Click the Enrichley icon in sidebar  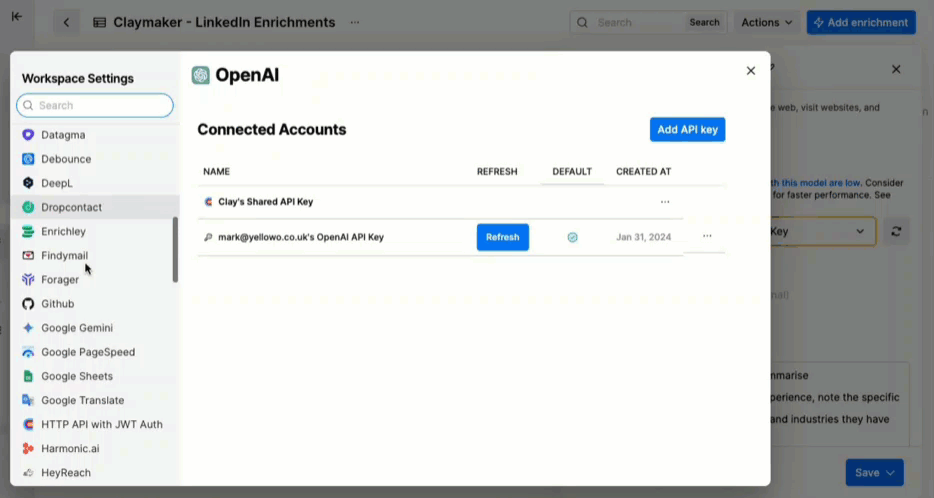28,231
